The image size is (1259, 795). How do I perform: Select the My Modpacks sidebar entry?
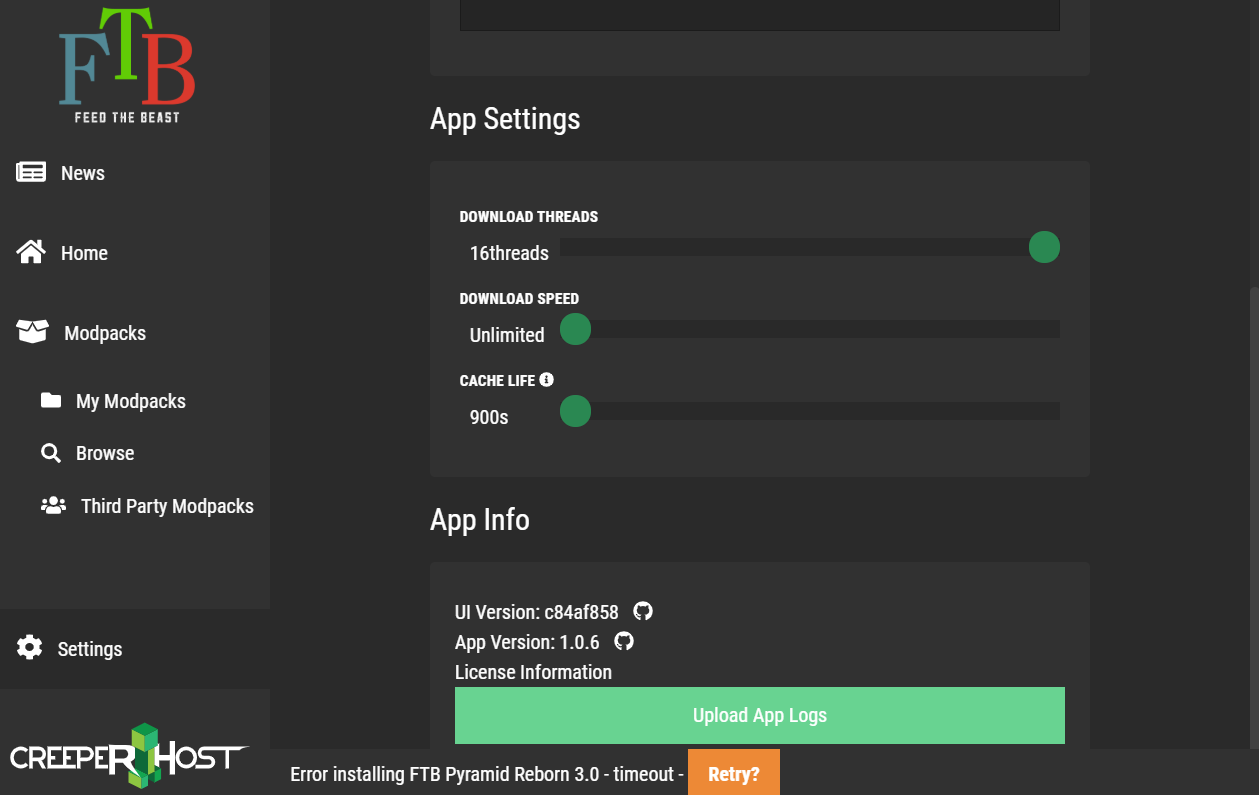click(130, 400)
